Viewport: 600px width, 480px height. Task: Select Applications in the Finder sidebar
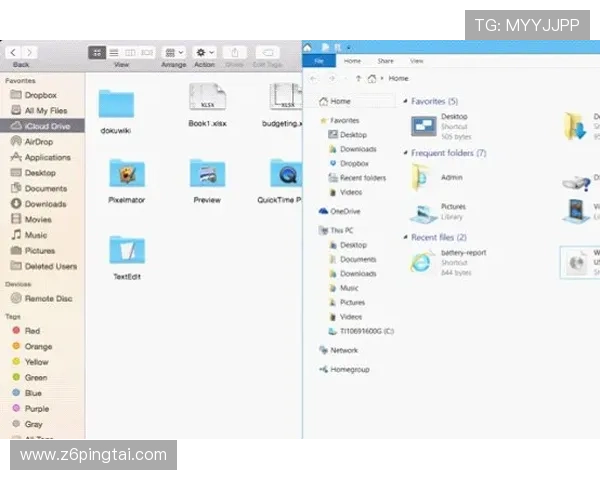[46, 157]
